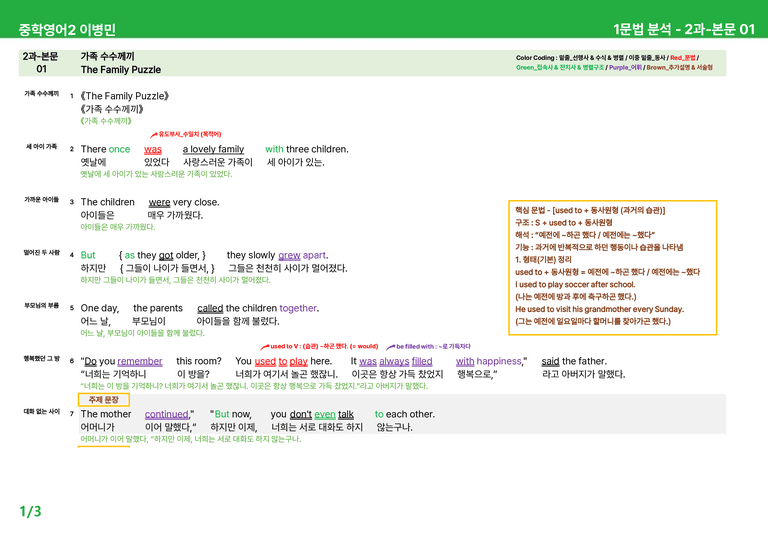Click the red underlined word 'was'
The width and height of the screenshot is (768, 543).
pyautogui.click(x=153, y=149)
